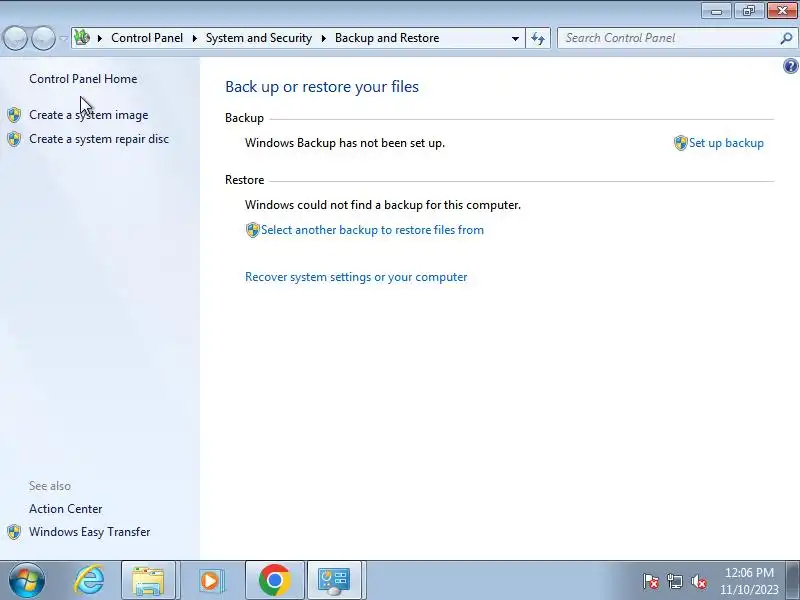Go to System and Security breadcrumb

[259, 38]
